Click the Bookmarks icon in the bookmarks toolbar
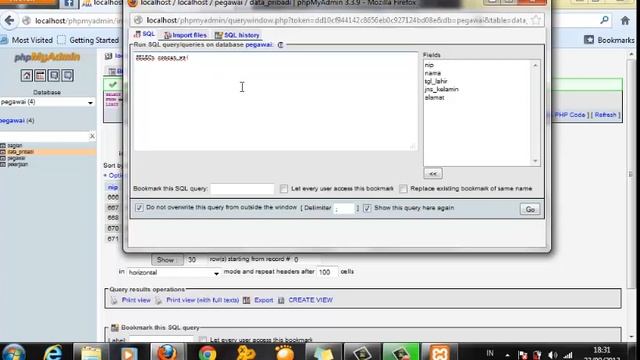This screenshot has height=360, width=640. pyautogui.click(x=589, y=40)
